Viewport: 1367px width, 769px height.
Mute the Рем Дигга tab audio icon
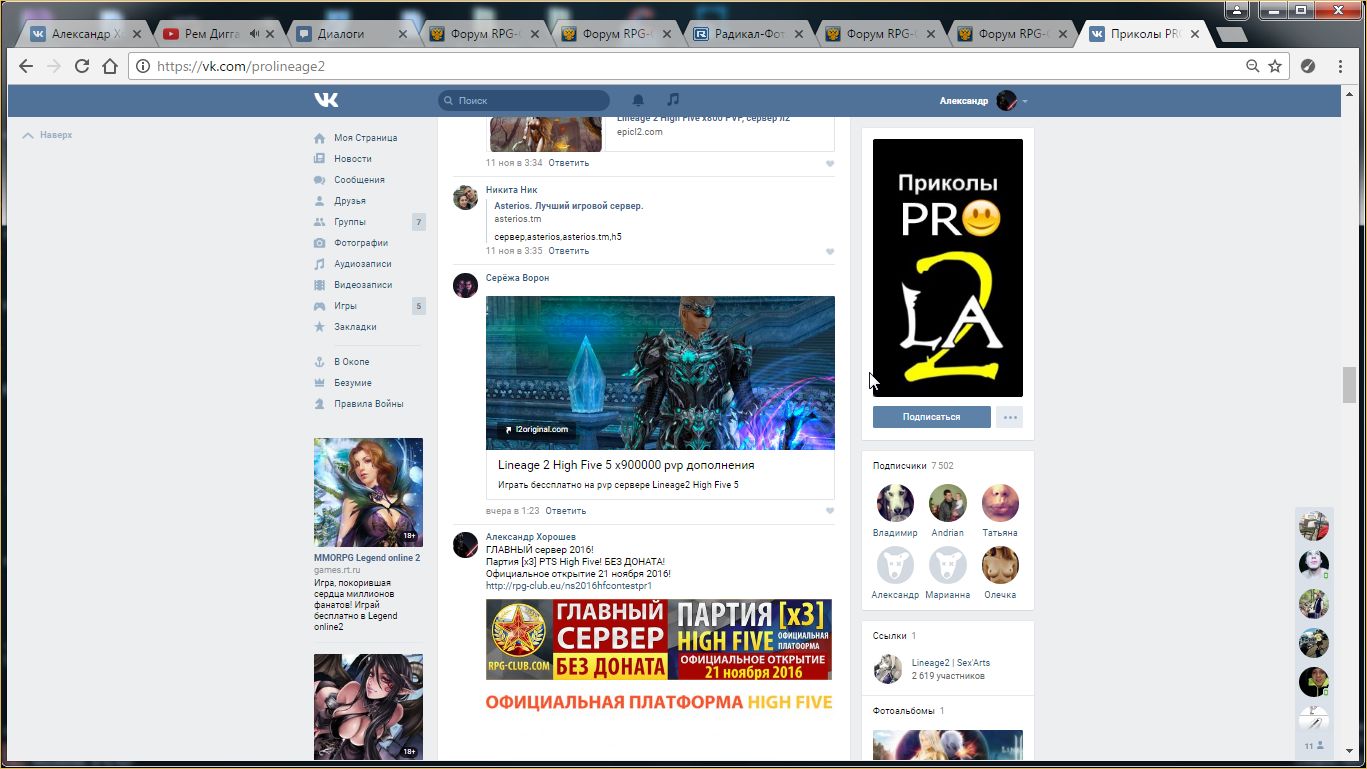pyautogui.click(x=255, y=34)
